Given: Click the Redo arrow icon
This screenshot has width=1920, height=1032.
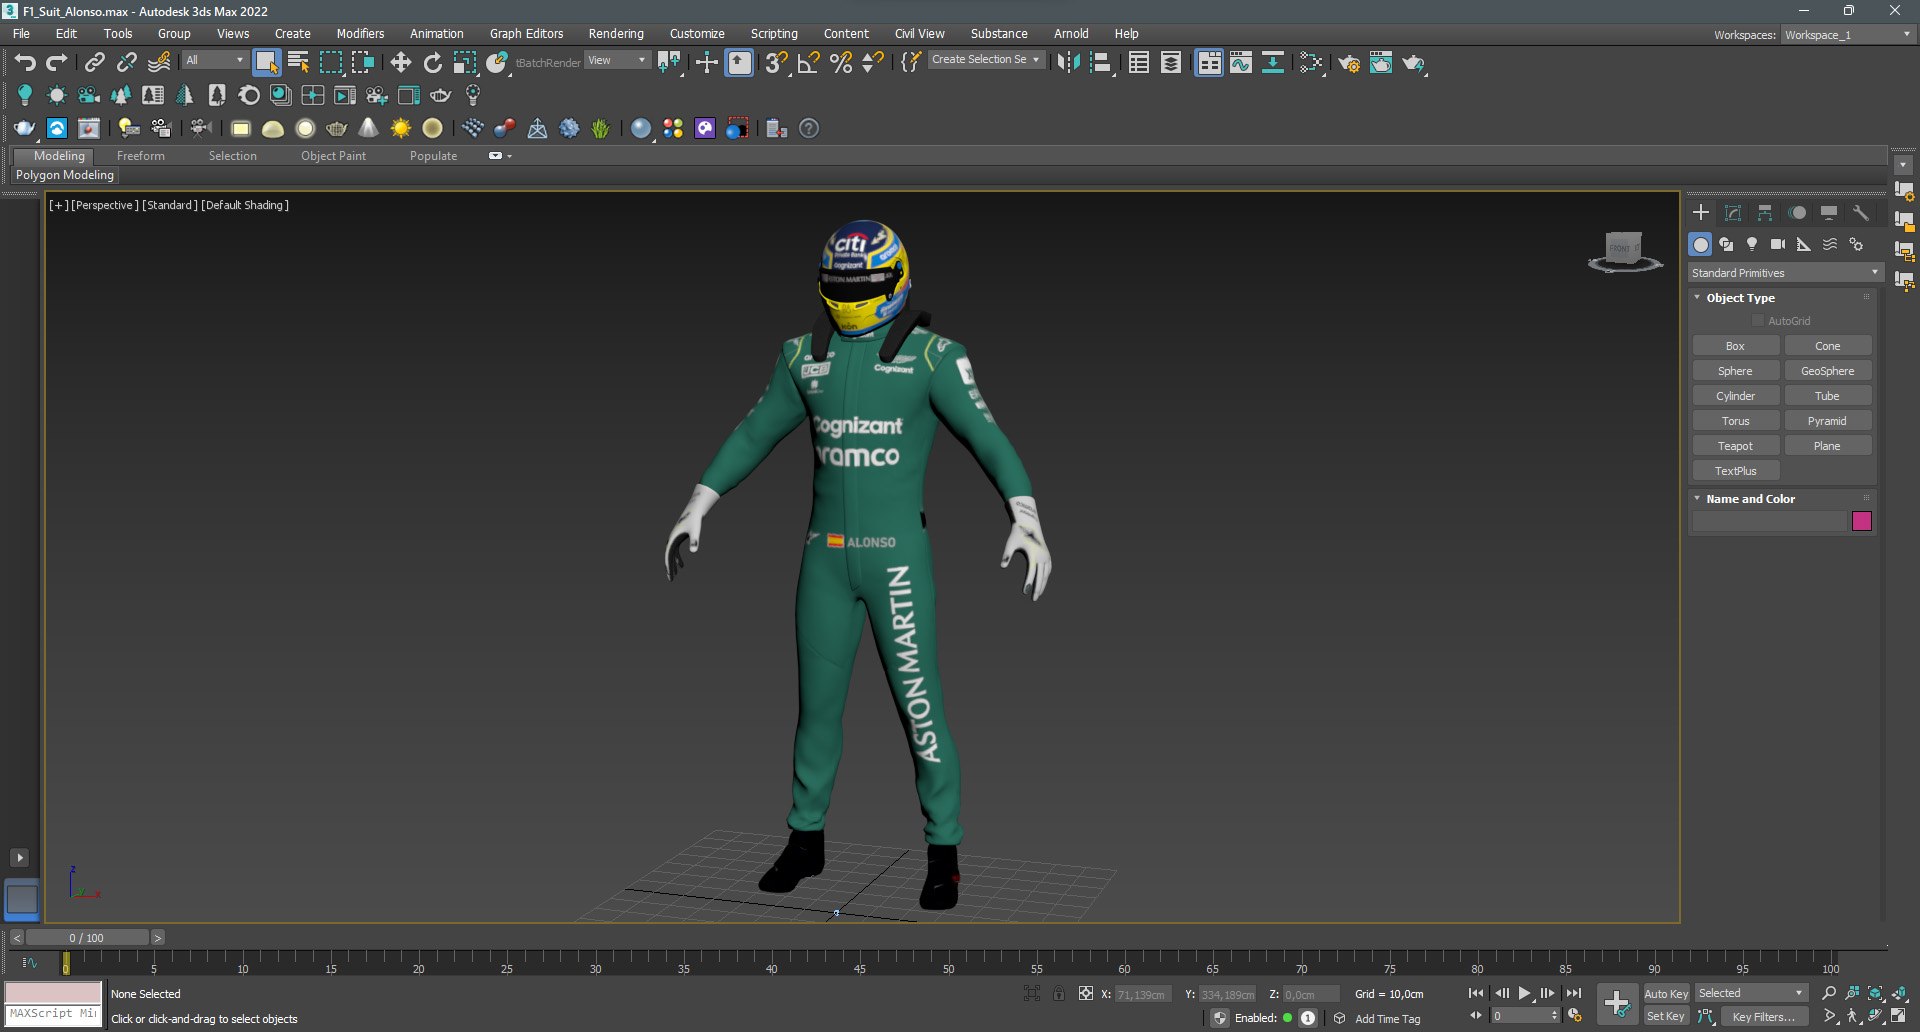Looking at the screenshot, I should click(57, 63).
